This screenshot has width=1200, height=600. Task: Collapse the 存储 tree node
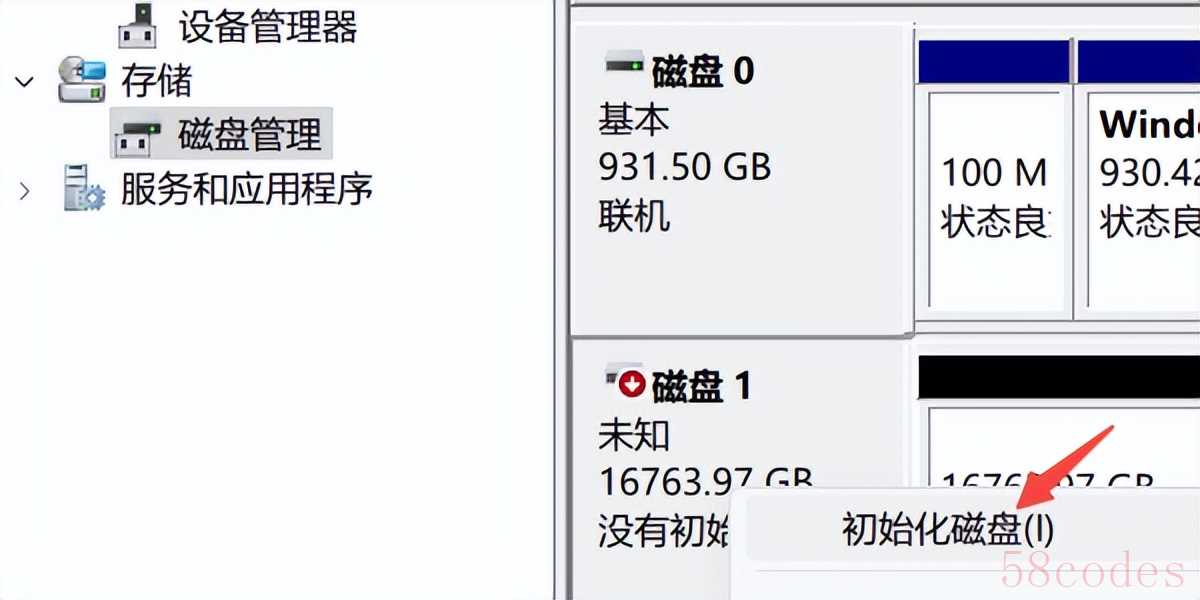pos(25,81)
